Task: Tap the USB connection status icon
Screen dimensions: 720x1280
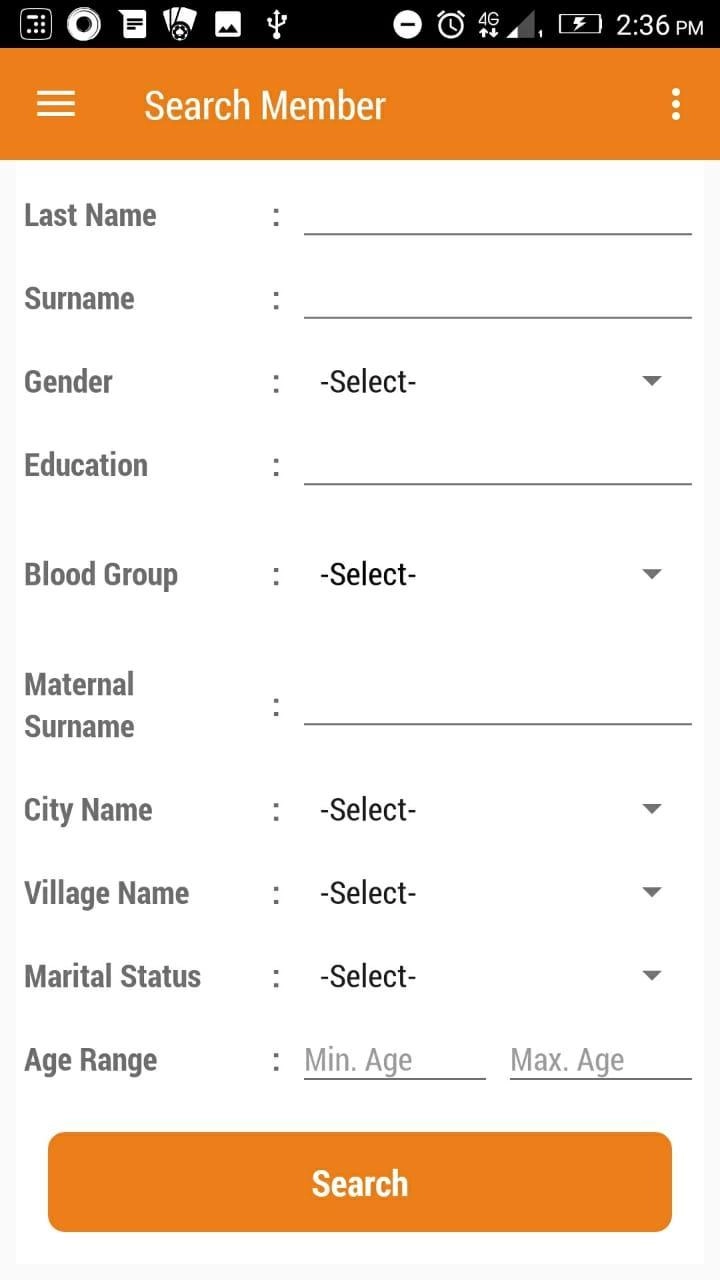Action: tap(277, 24)
